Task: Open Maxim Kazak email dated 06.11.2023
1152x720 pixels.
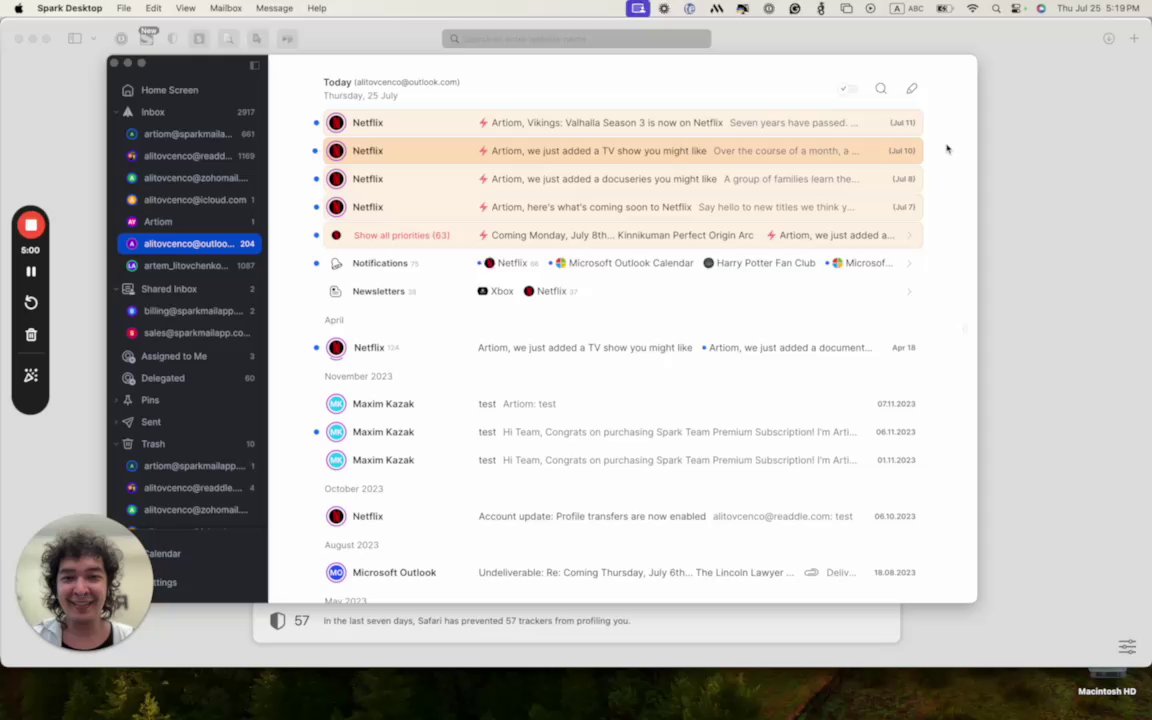Action: 623,432
